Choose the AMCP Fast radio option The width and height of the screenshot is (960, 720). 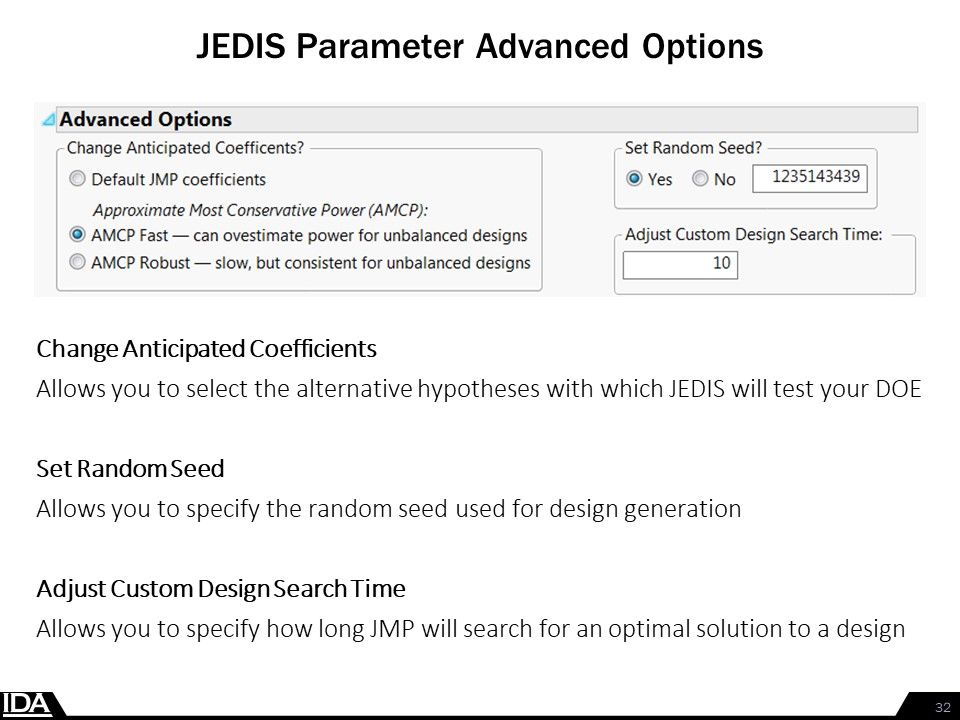tap(77, 236)
